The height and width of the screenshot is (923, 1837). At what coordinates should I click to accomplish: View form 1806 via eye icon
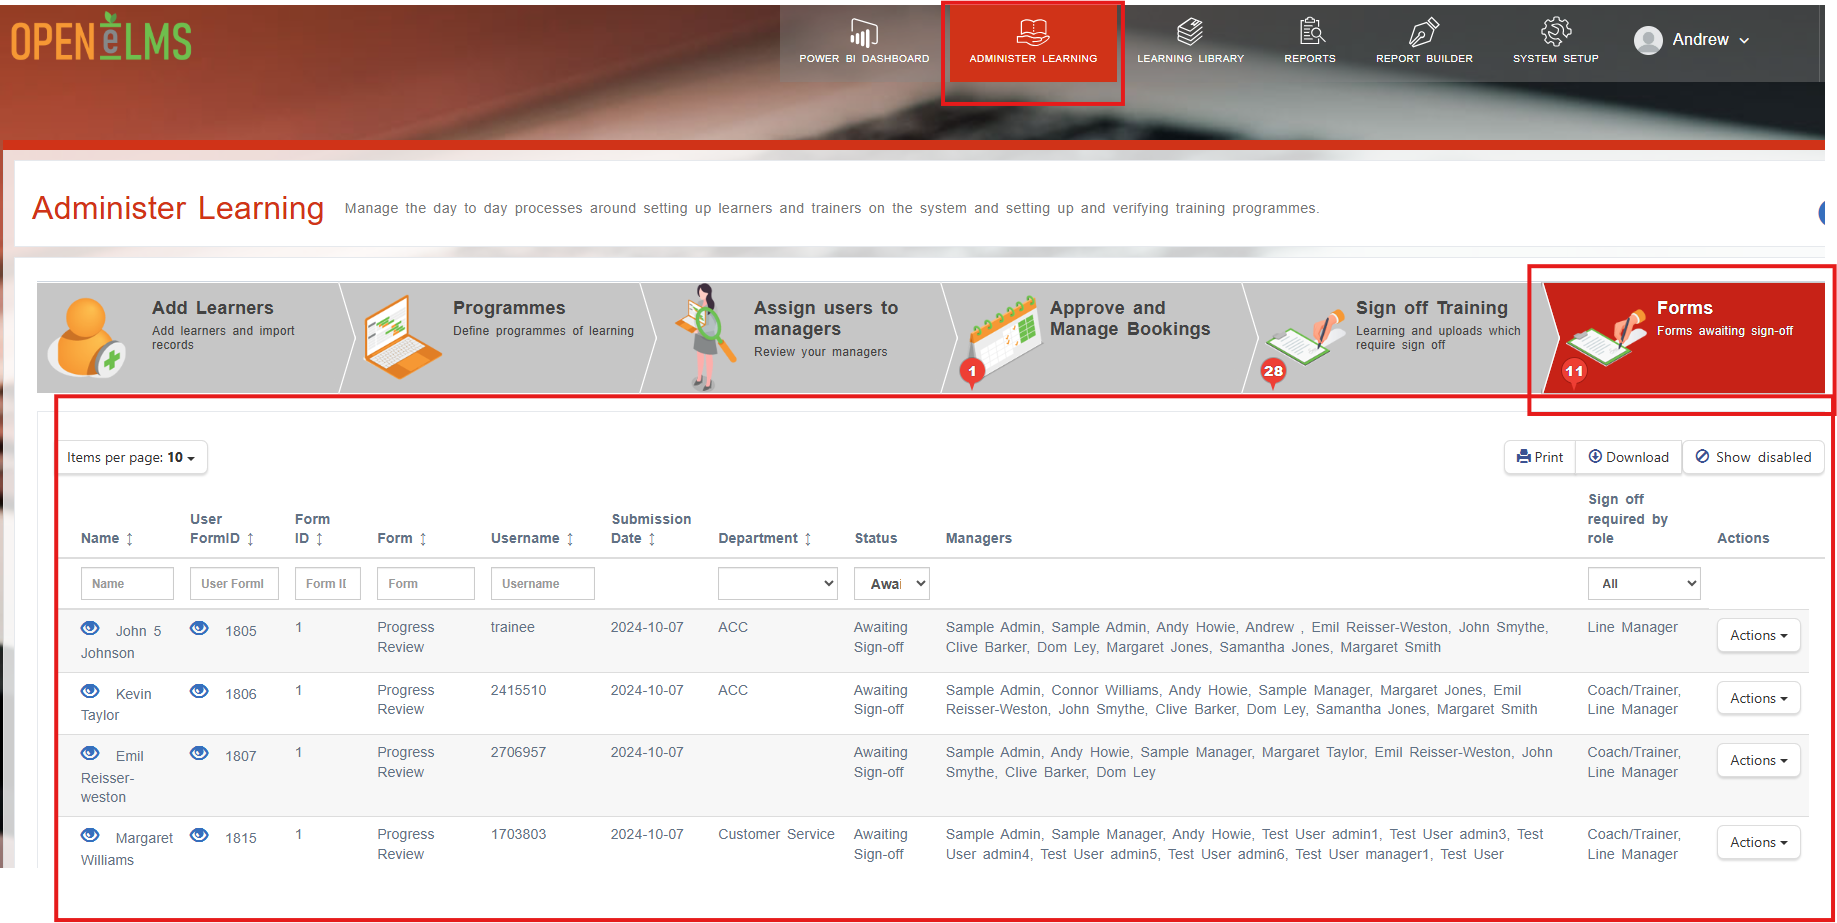pyautogui.click(x=199, y=691)
